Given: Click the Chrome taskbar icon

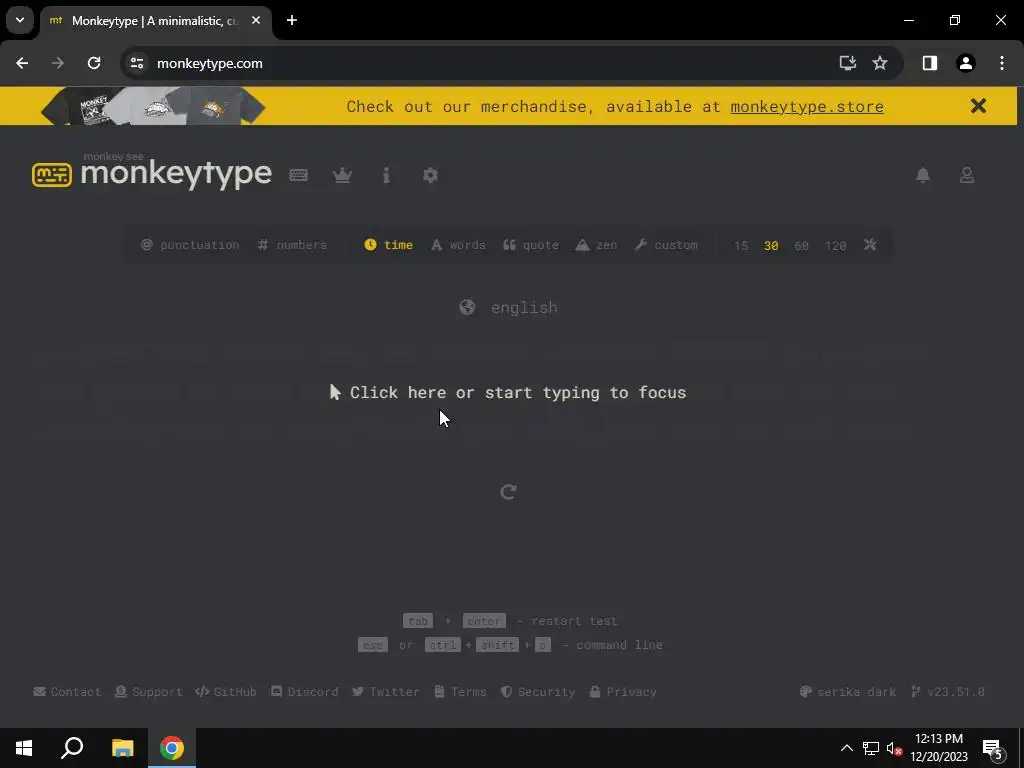Looking at the screenshot, I should [x=172, y=748].
